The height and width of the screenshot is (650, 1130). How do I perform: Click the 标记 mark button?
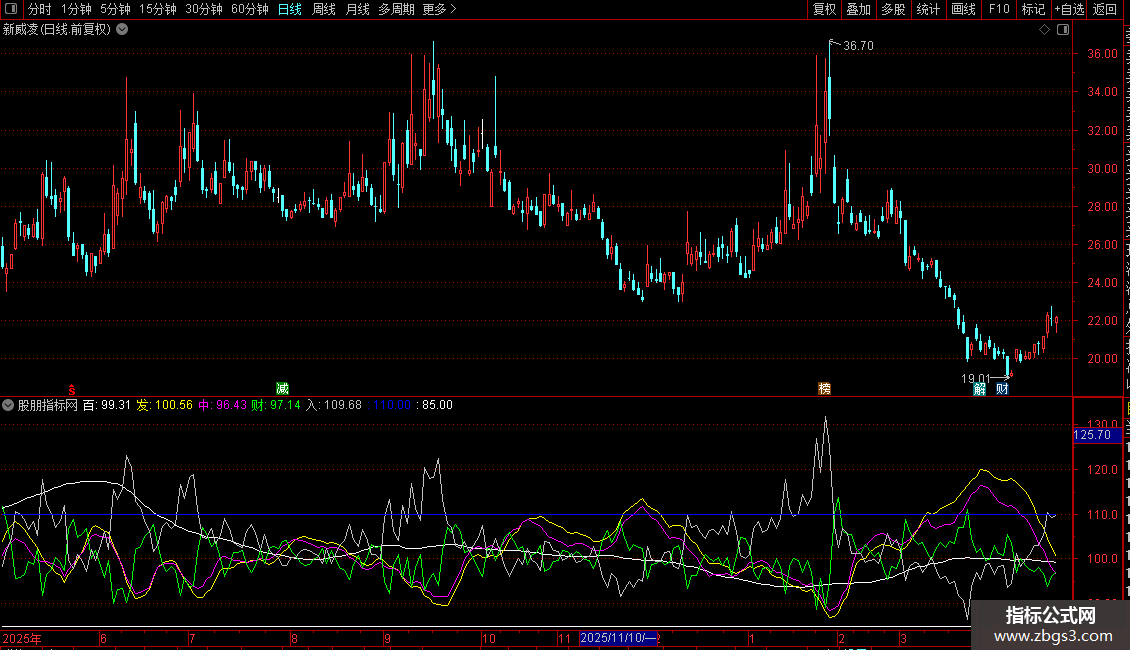[x=1033, y=9]
